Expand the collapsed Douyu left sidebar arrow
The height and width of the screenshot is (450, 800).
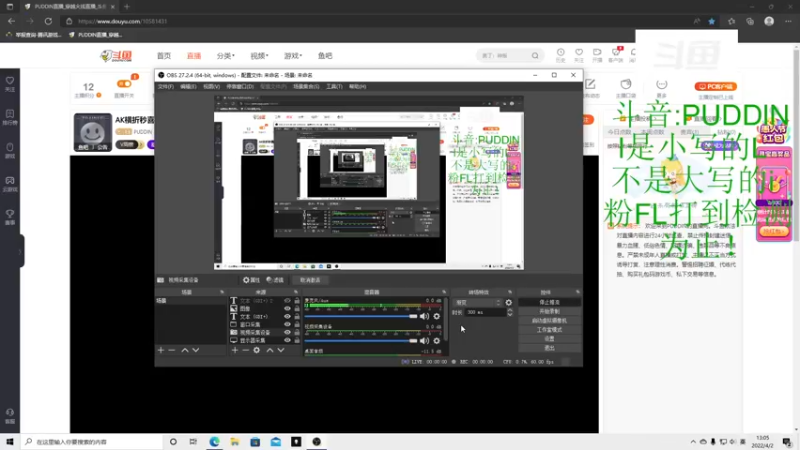[20, 251]
